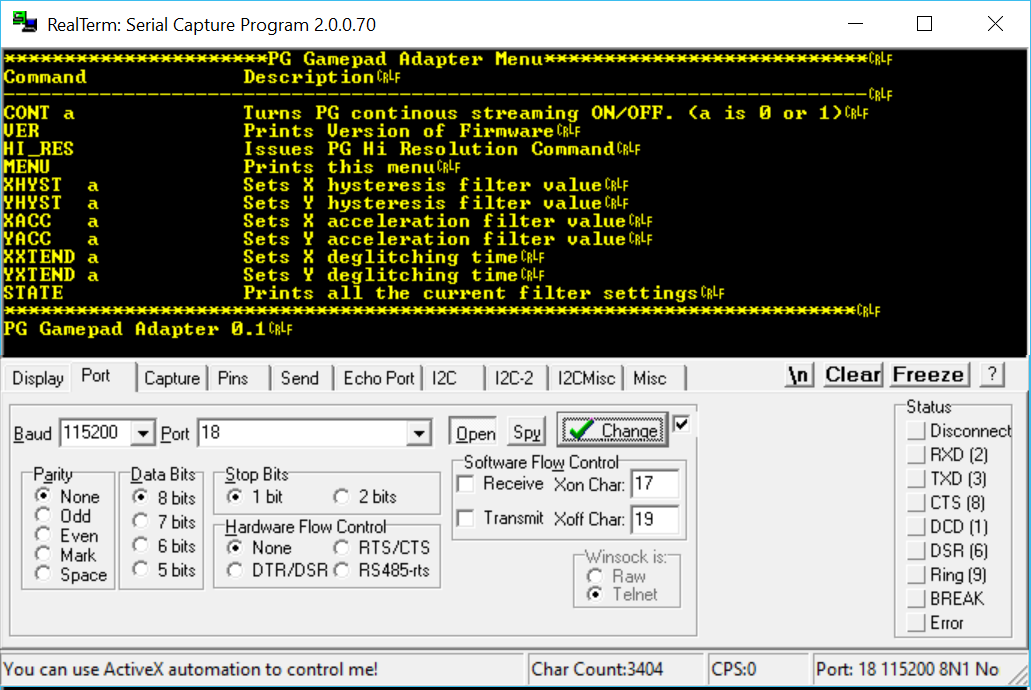
Task: Apply settings with the Change button
Action: [613, 430]
